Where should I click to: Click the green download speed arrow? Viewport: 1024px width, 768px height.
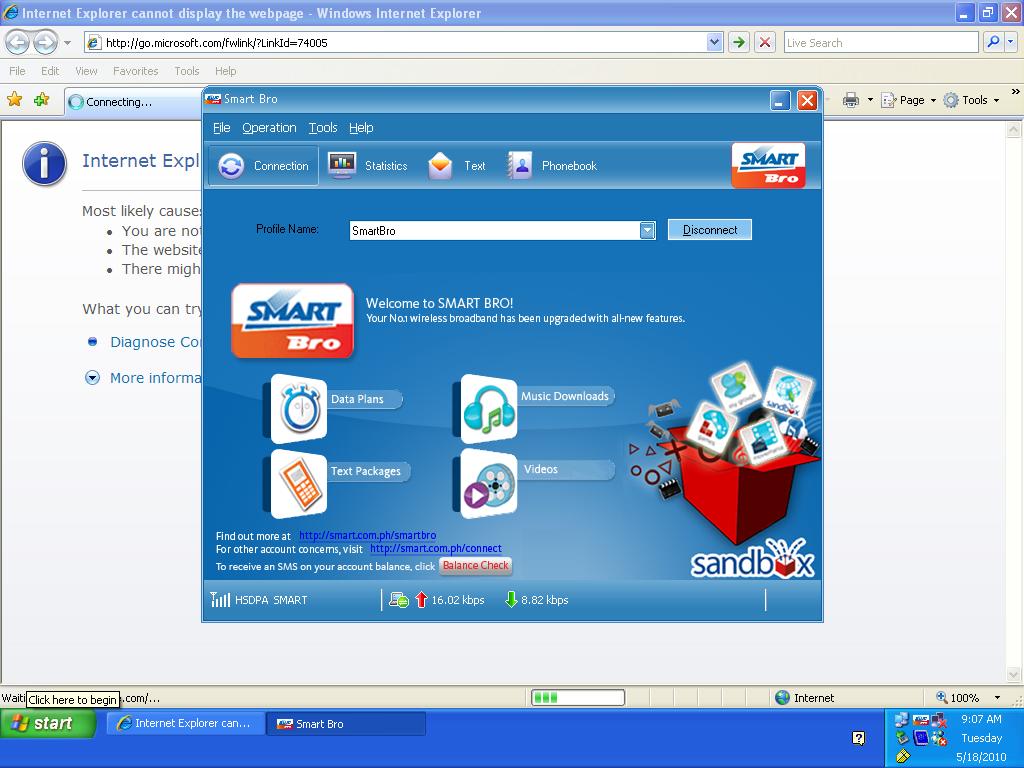pyautogui.click(x=511, y=600)
